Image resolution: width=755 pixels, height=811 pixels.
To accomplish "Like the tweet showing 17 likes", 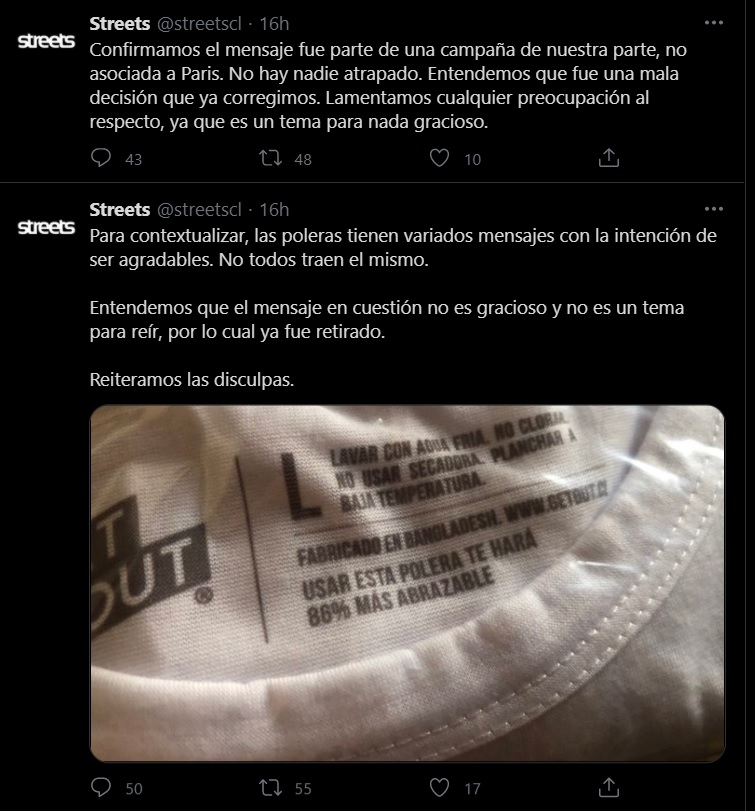I will 440,788.
